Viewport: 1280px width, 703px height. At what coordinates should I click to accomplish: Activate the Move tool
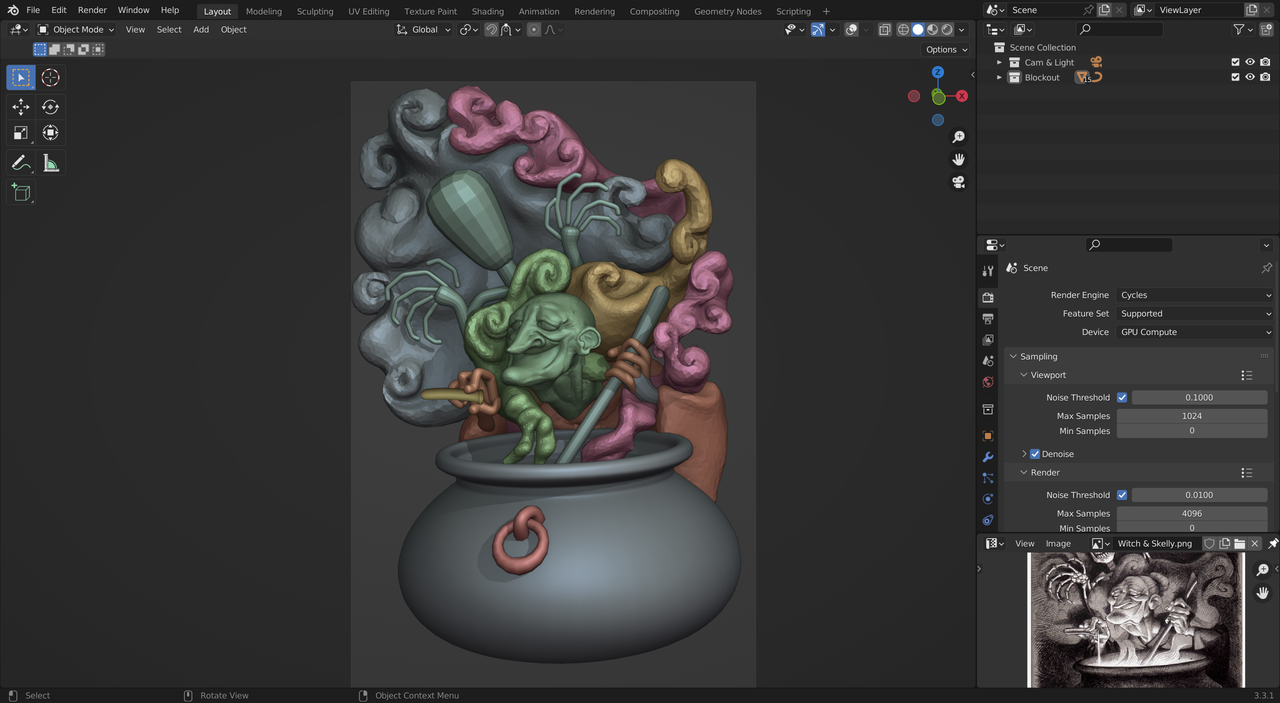click(21, 107)
